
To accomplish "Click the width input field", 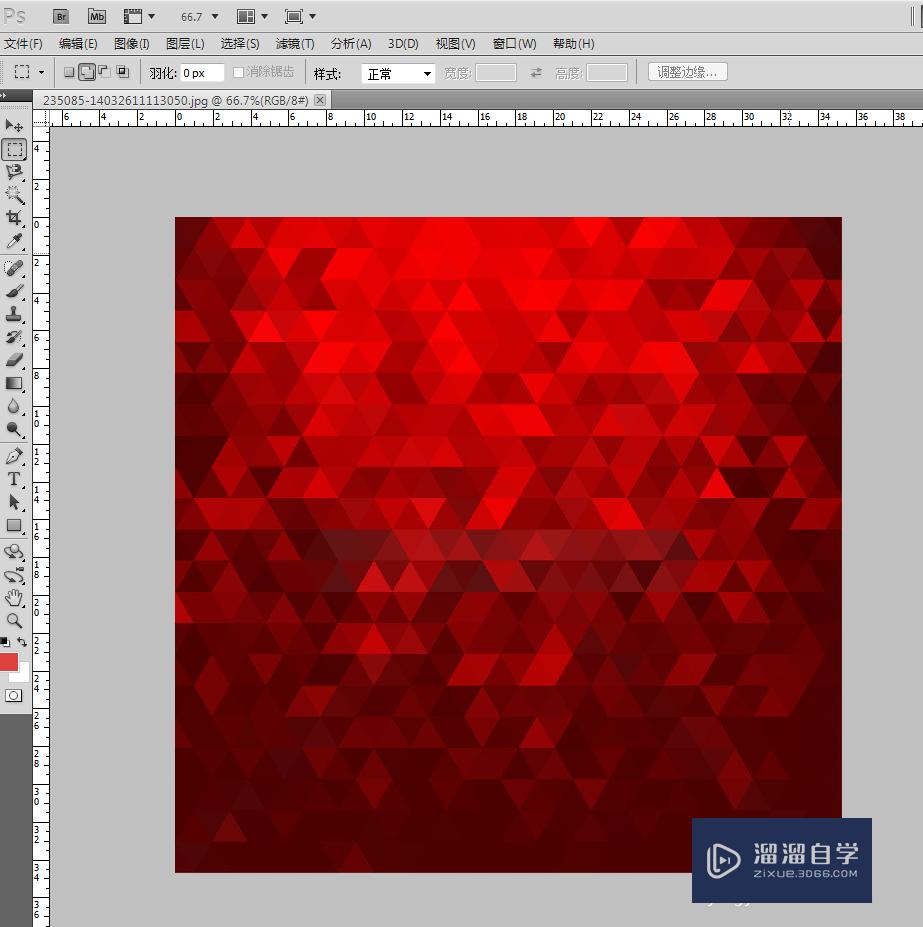I will [x=496, y=73].
